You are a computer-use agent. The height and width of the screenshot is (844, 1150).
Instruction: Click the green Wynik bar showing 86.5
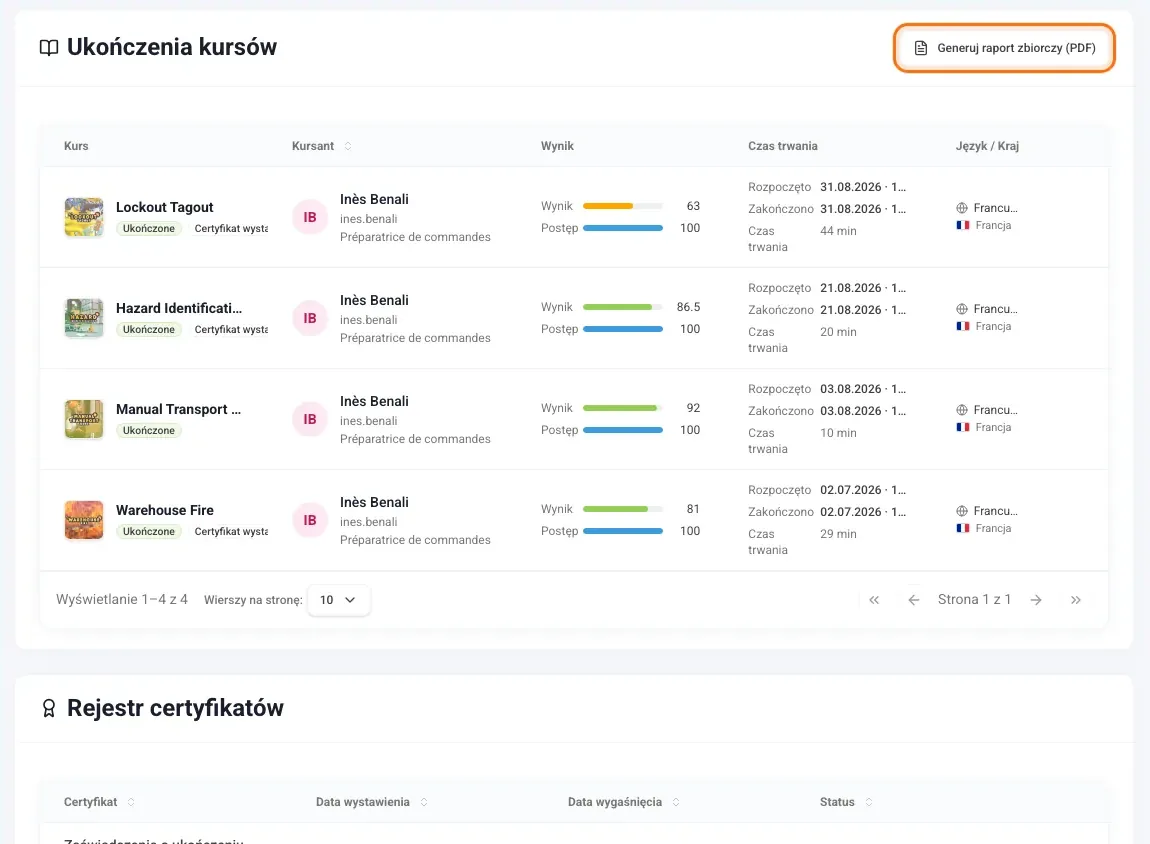coord(623,307)
